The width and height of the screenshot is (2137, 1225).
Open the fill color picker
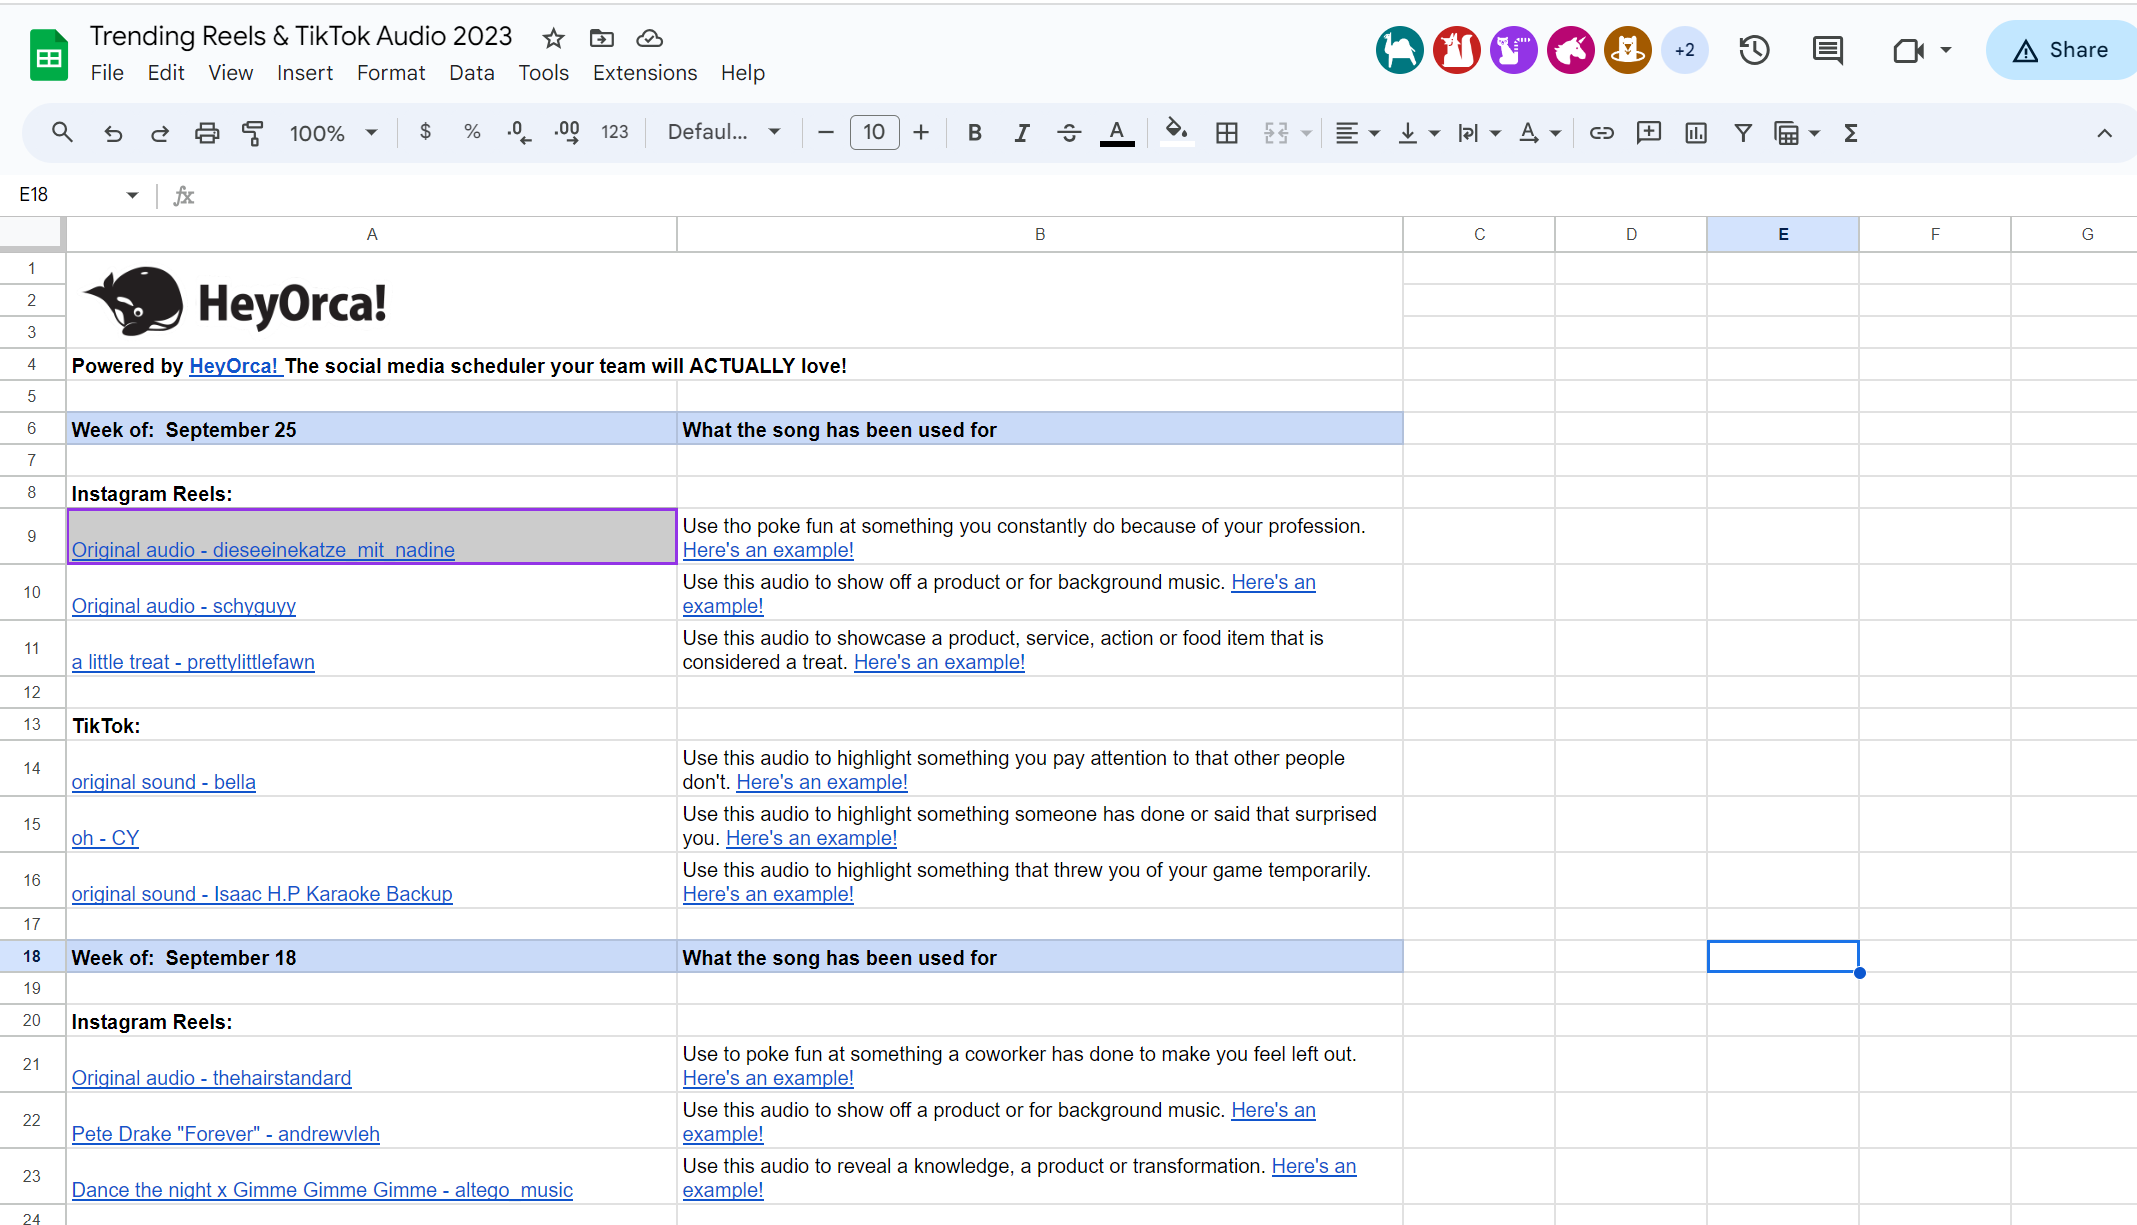[x=1176, y=132]
